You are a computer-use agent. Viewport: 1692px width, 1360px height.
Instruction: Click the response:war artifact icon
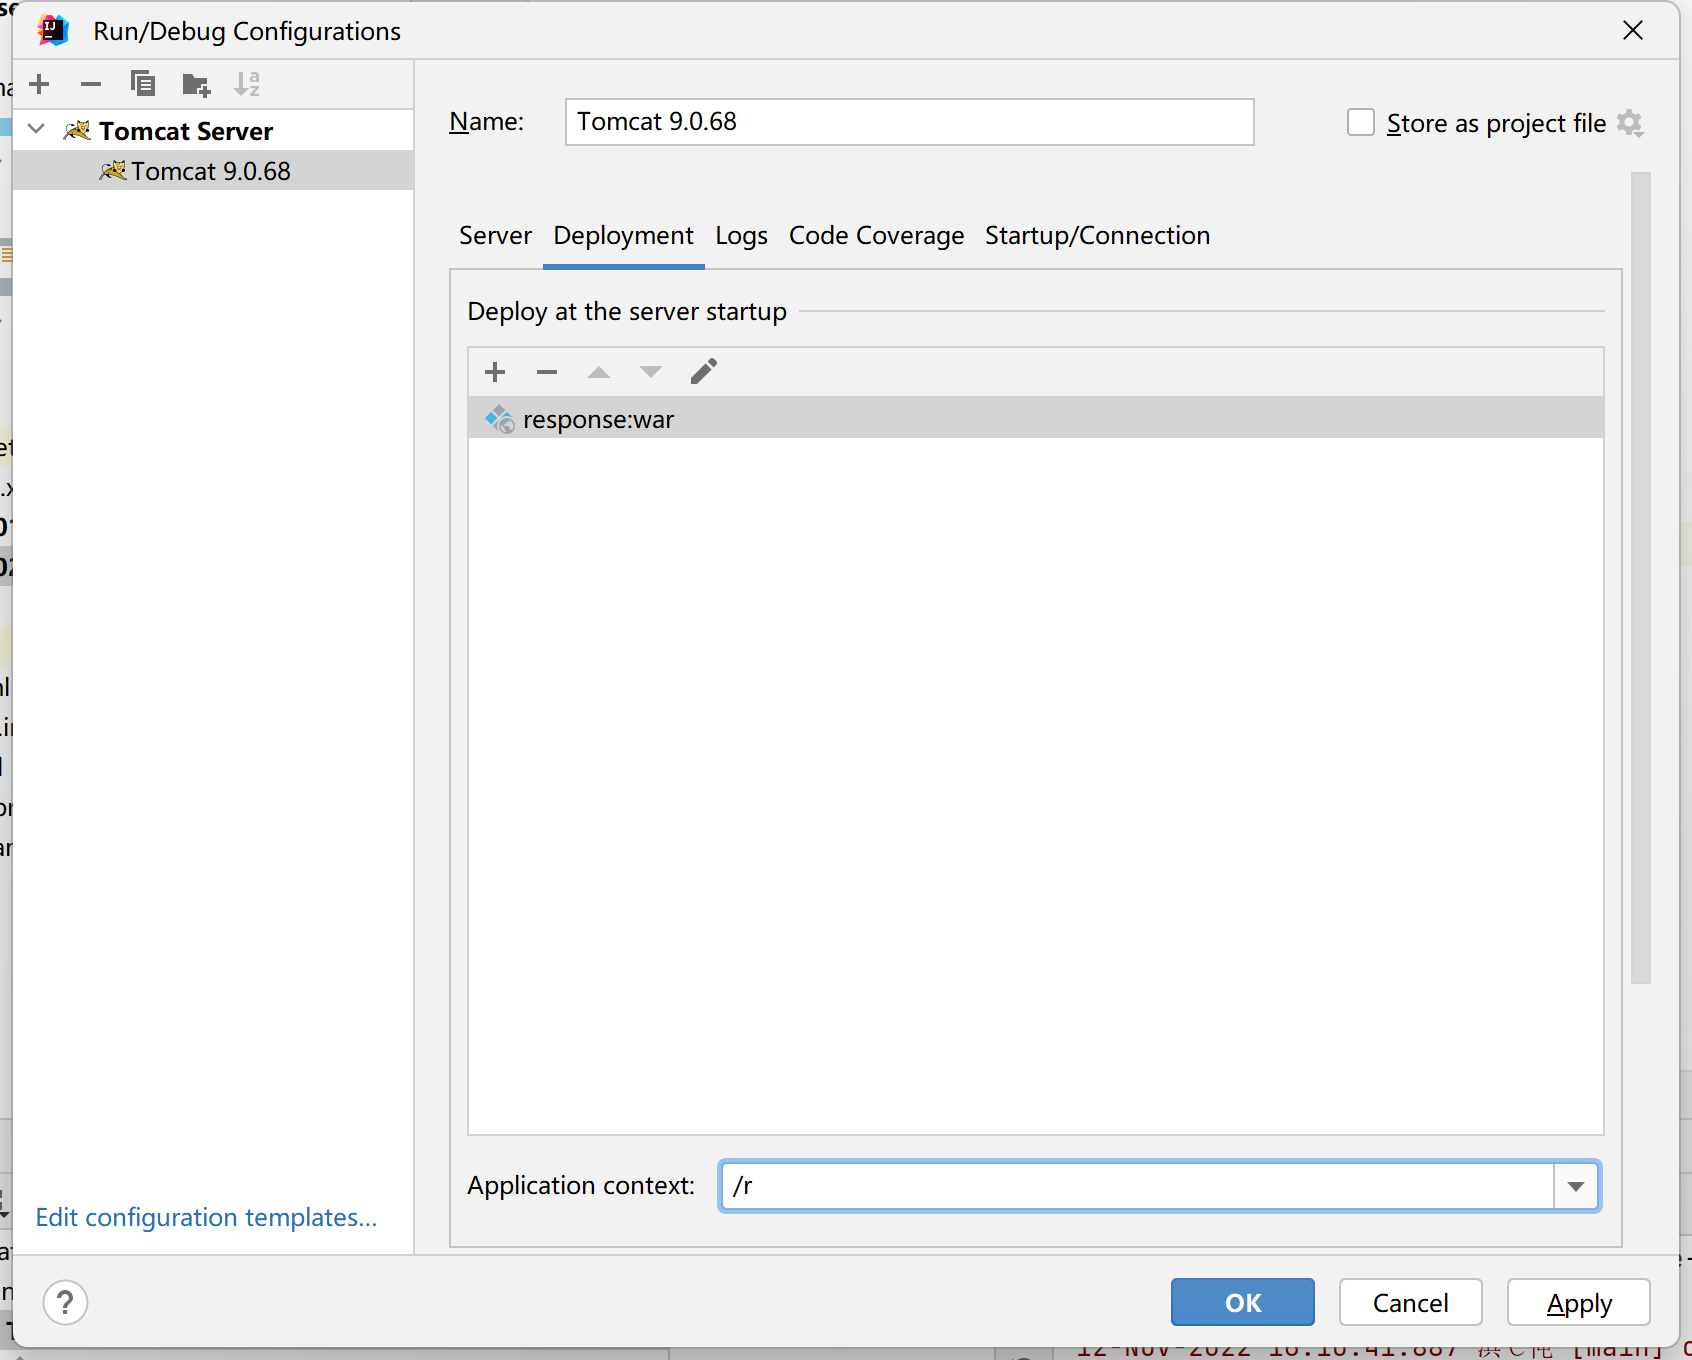(x=500, y=419)
